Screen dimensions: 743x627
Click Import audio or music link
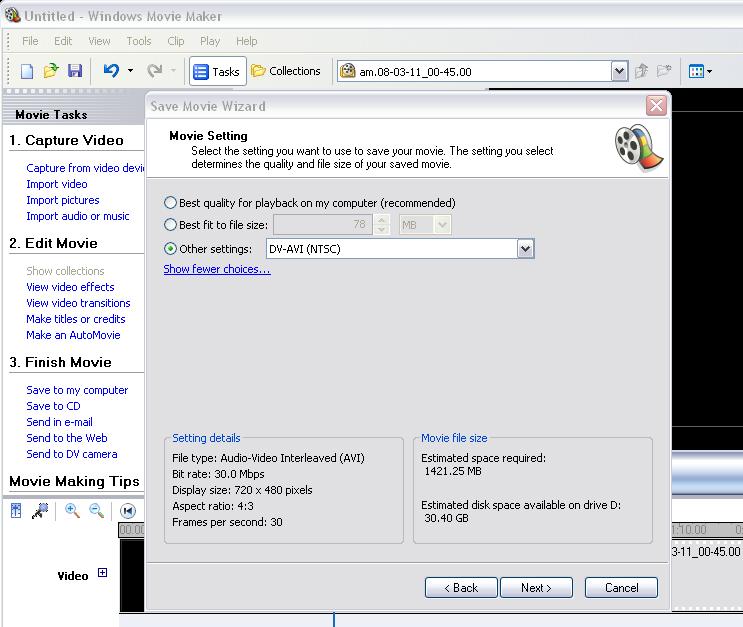pos(78,216)
